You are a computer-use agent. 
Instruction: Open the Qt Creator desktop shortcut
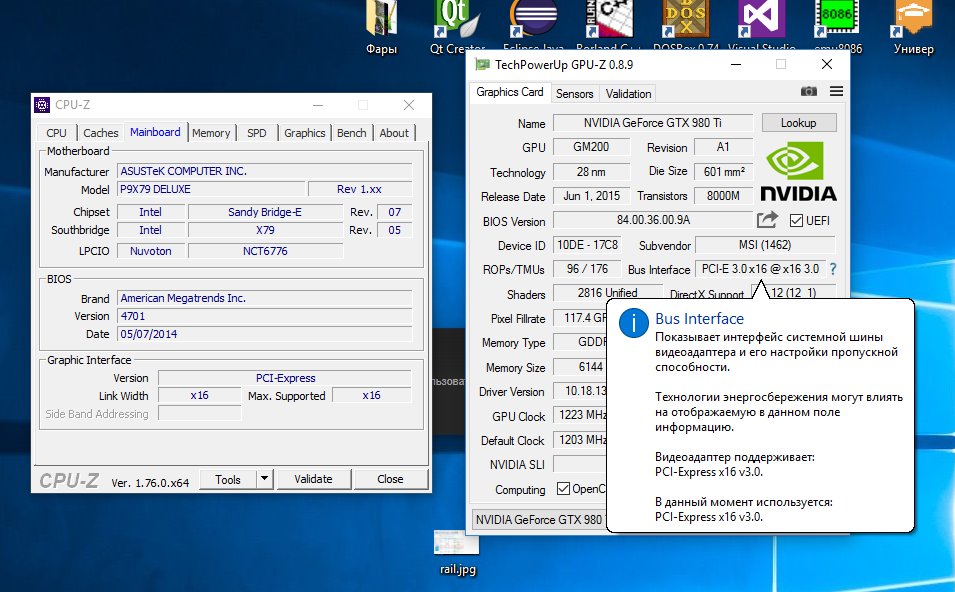(x=457, y=28)
